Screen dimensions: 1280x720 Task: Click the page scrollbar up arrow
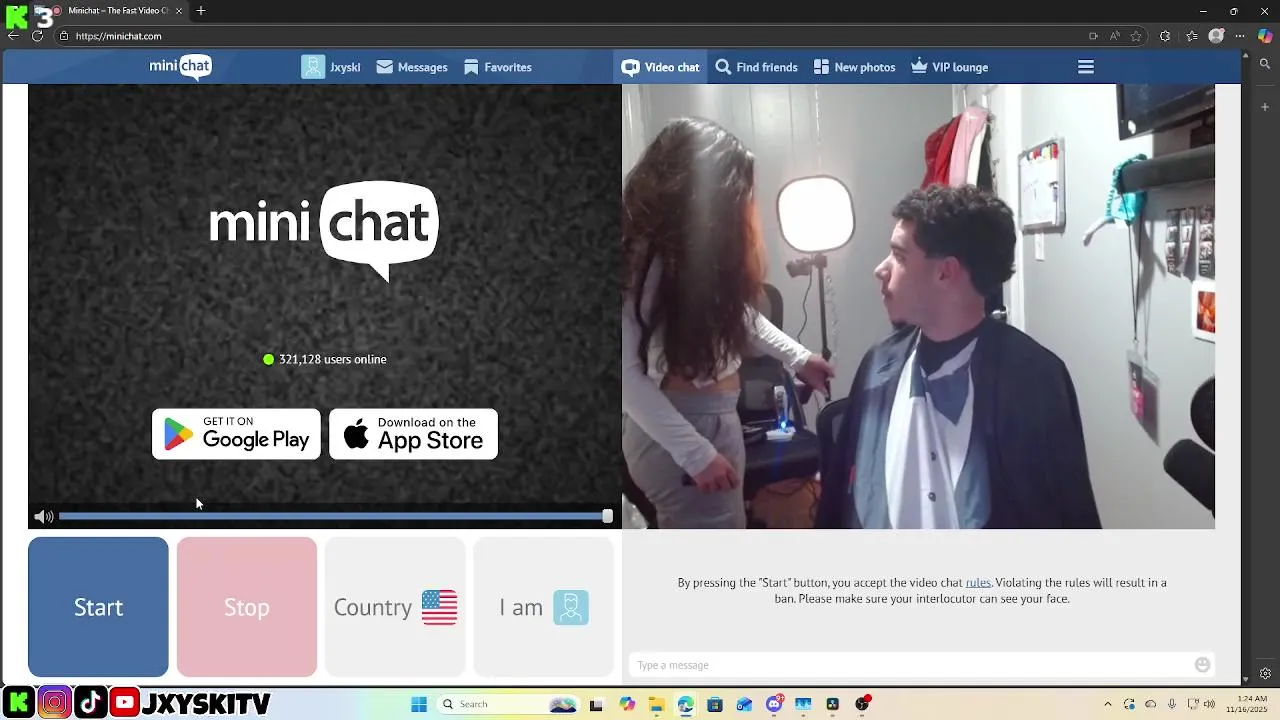[1246, 56]
